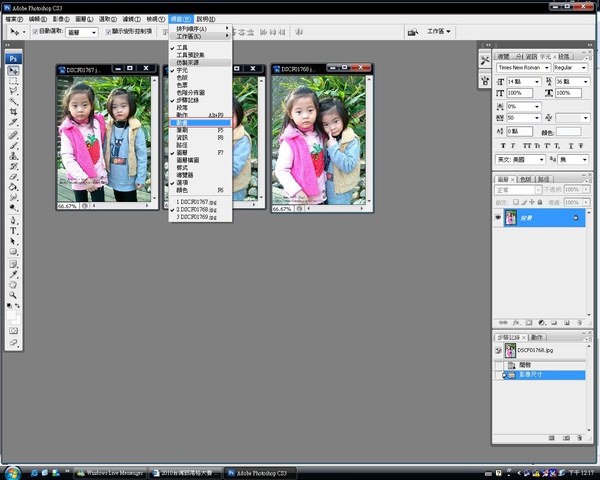Select the Rectangular Marquee tool
600x480 pixels.
tap(13, 81)
